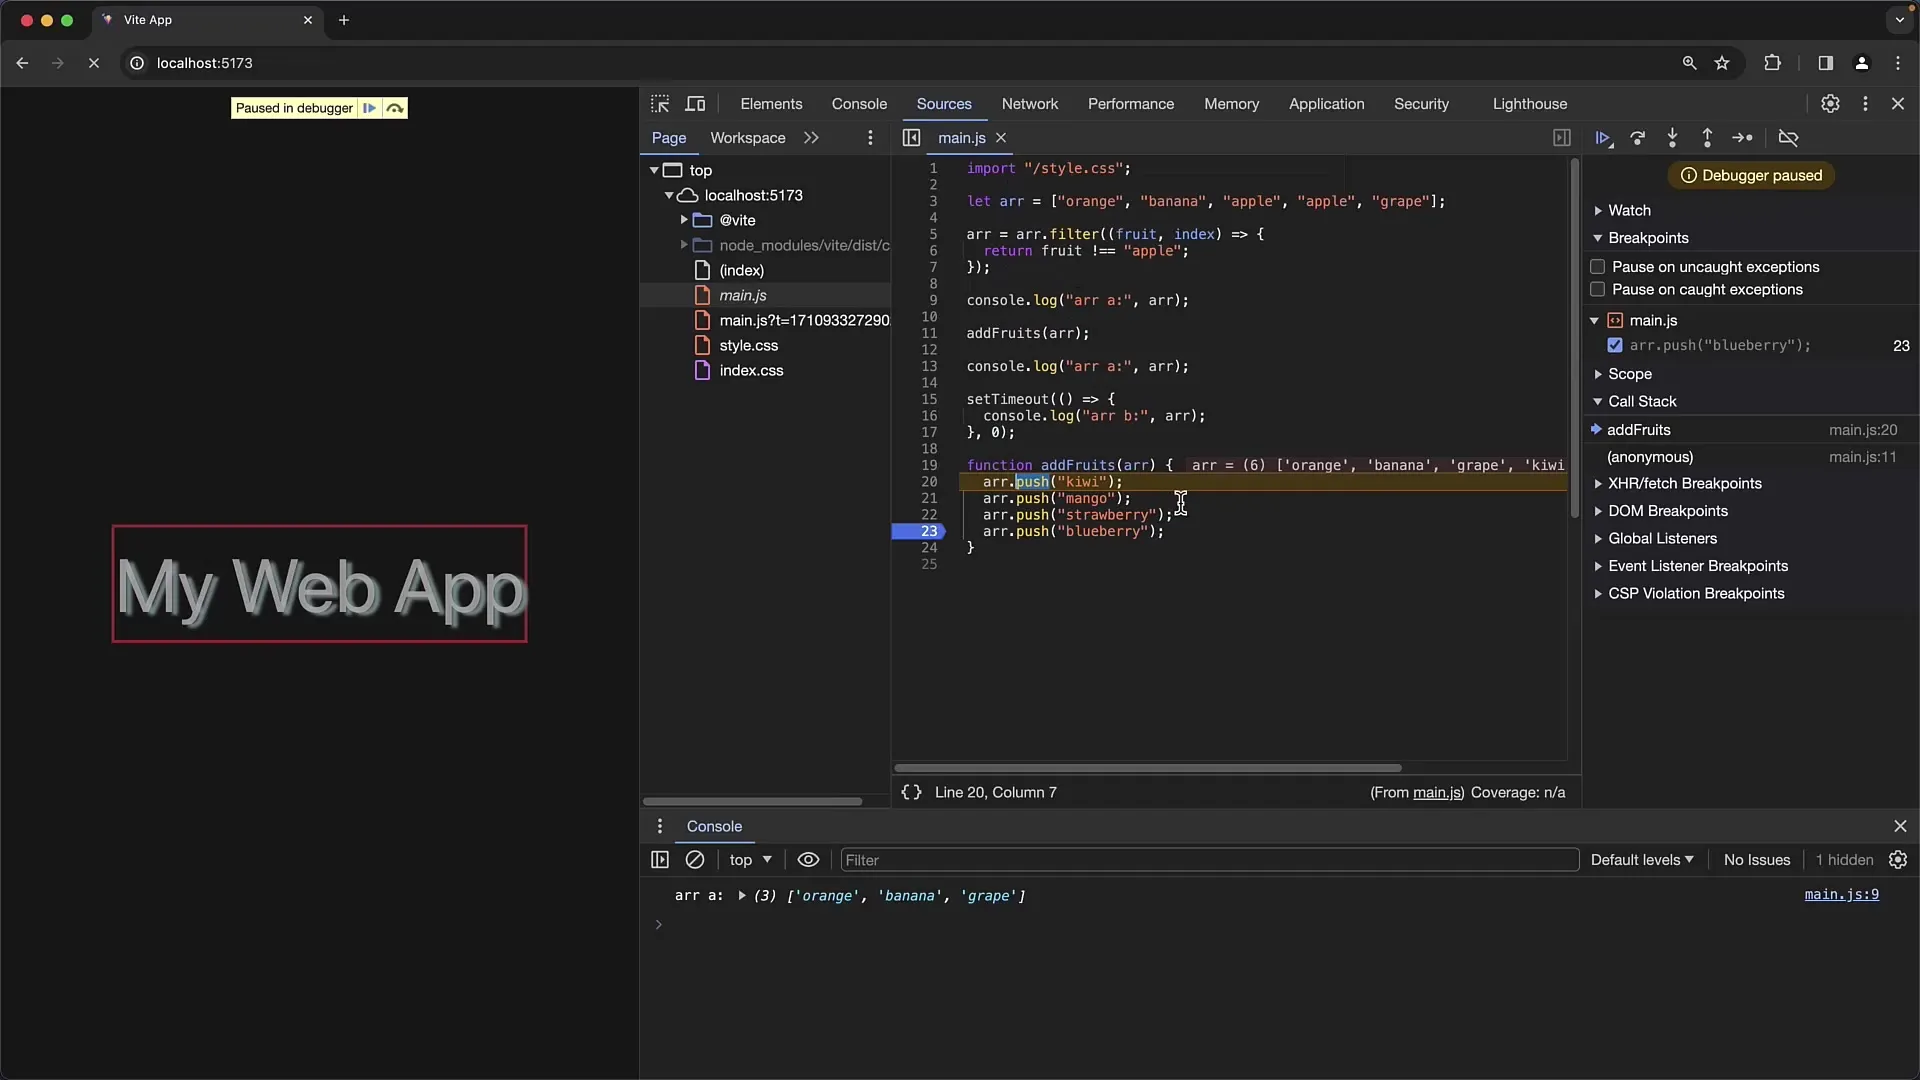Image resolution: width=1920 pixels, height=1080 pixels.
Task: Open a new browser tab
Action: point(344,20)
